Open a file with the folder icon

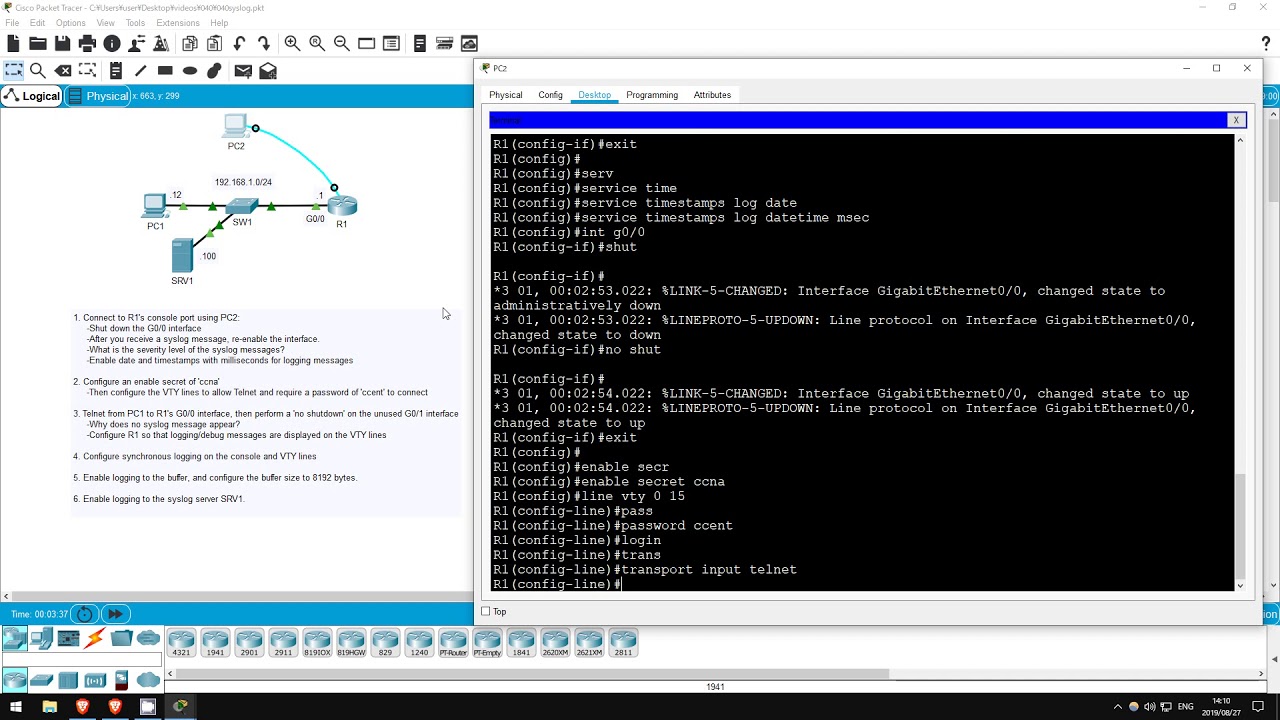38,43
